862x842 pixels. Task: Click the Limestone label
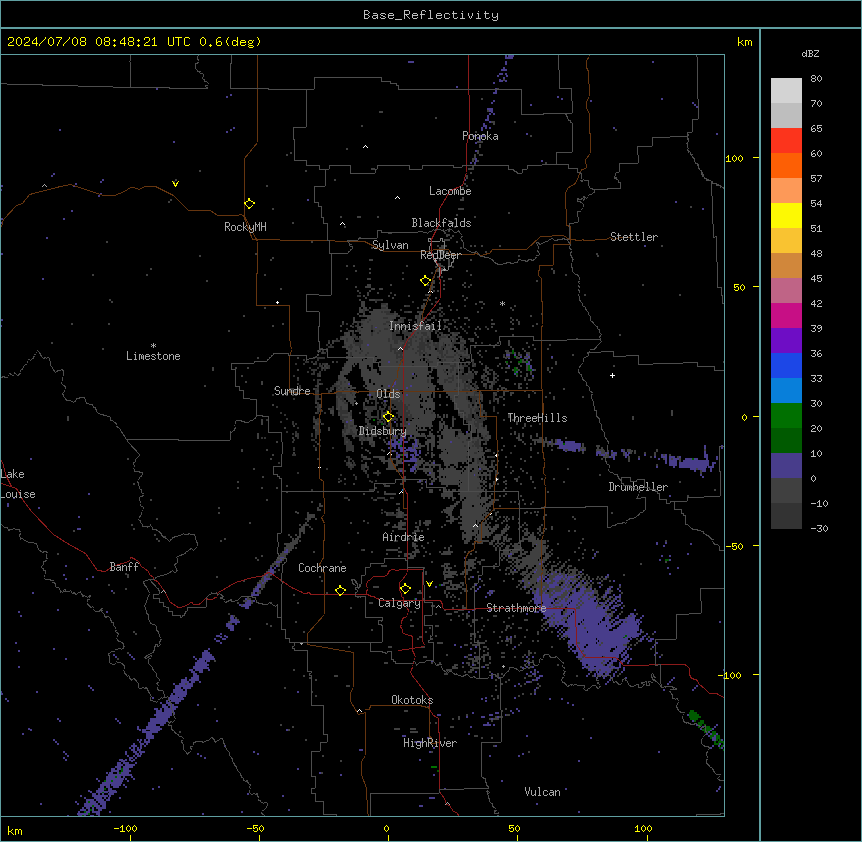point(153,356)
